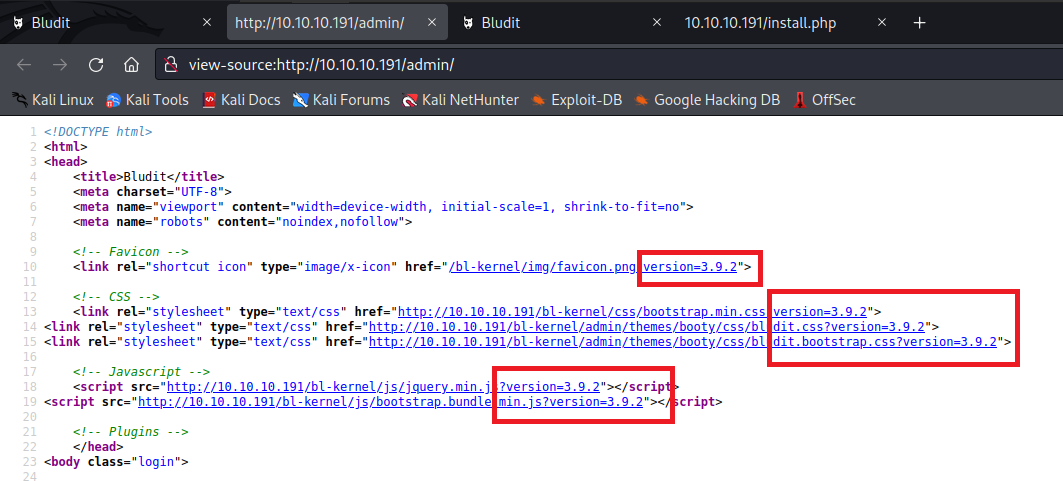Open the Kali Tools bookmark
1063x481 pixels.
[x=148, y=99]
